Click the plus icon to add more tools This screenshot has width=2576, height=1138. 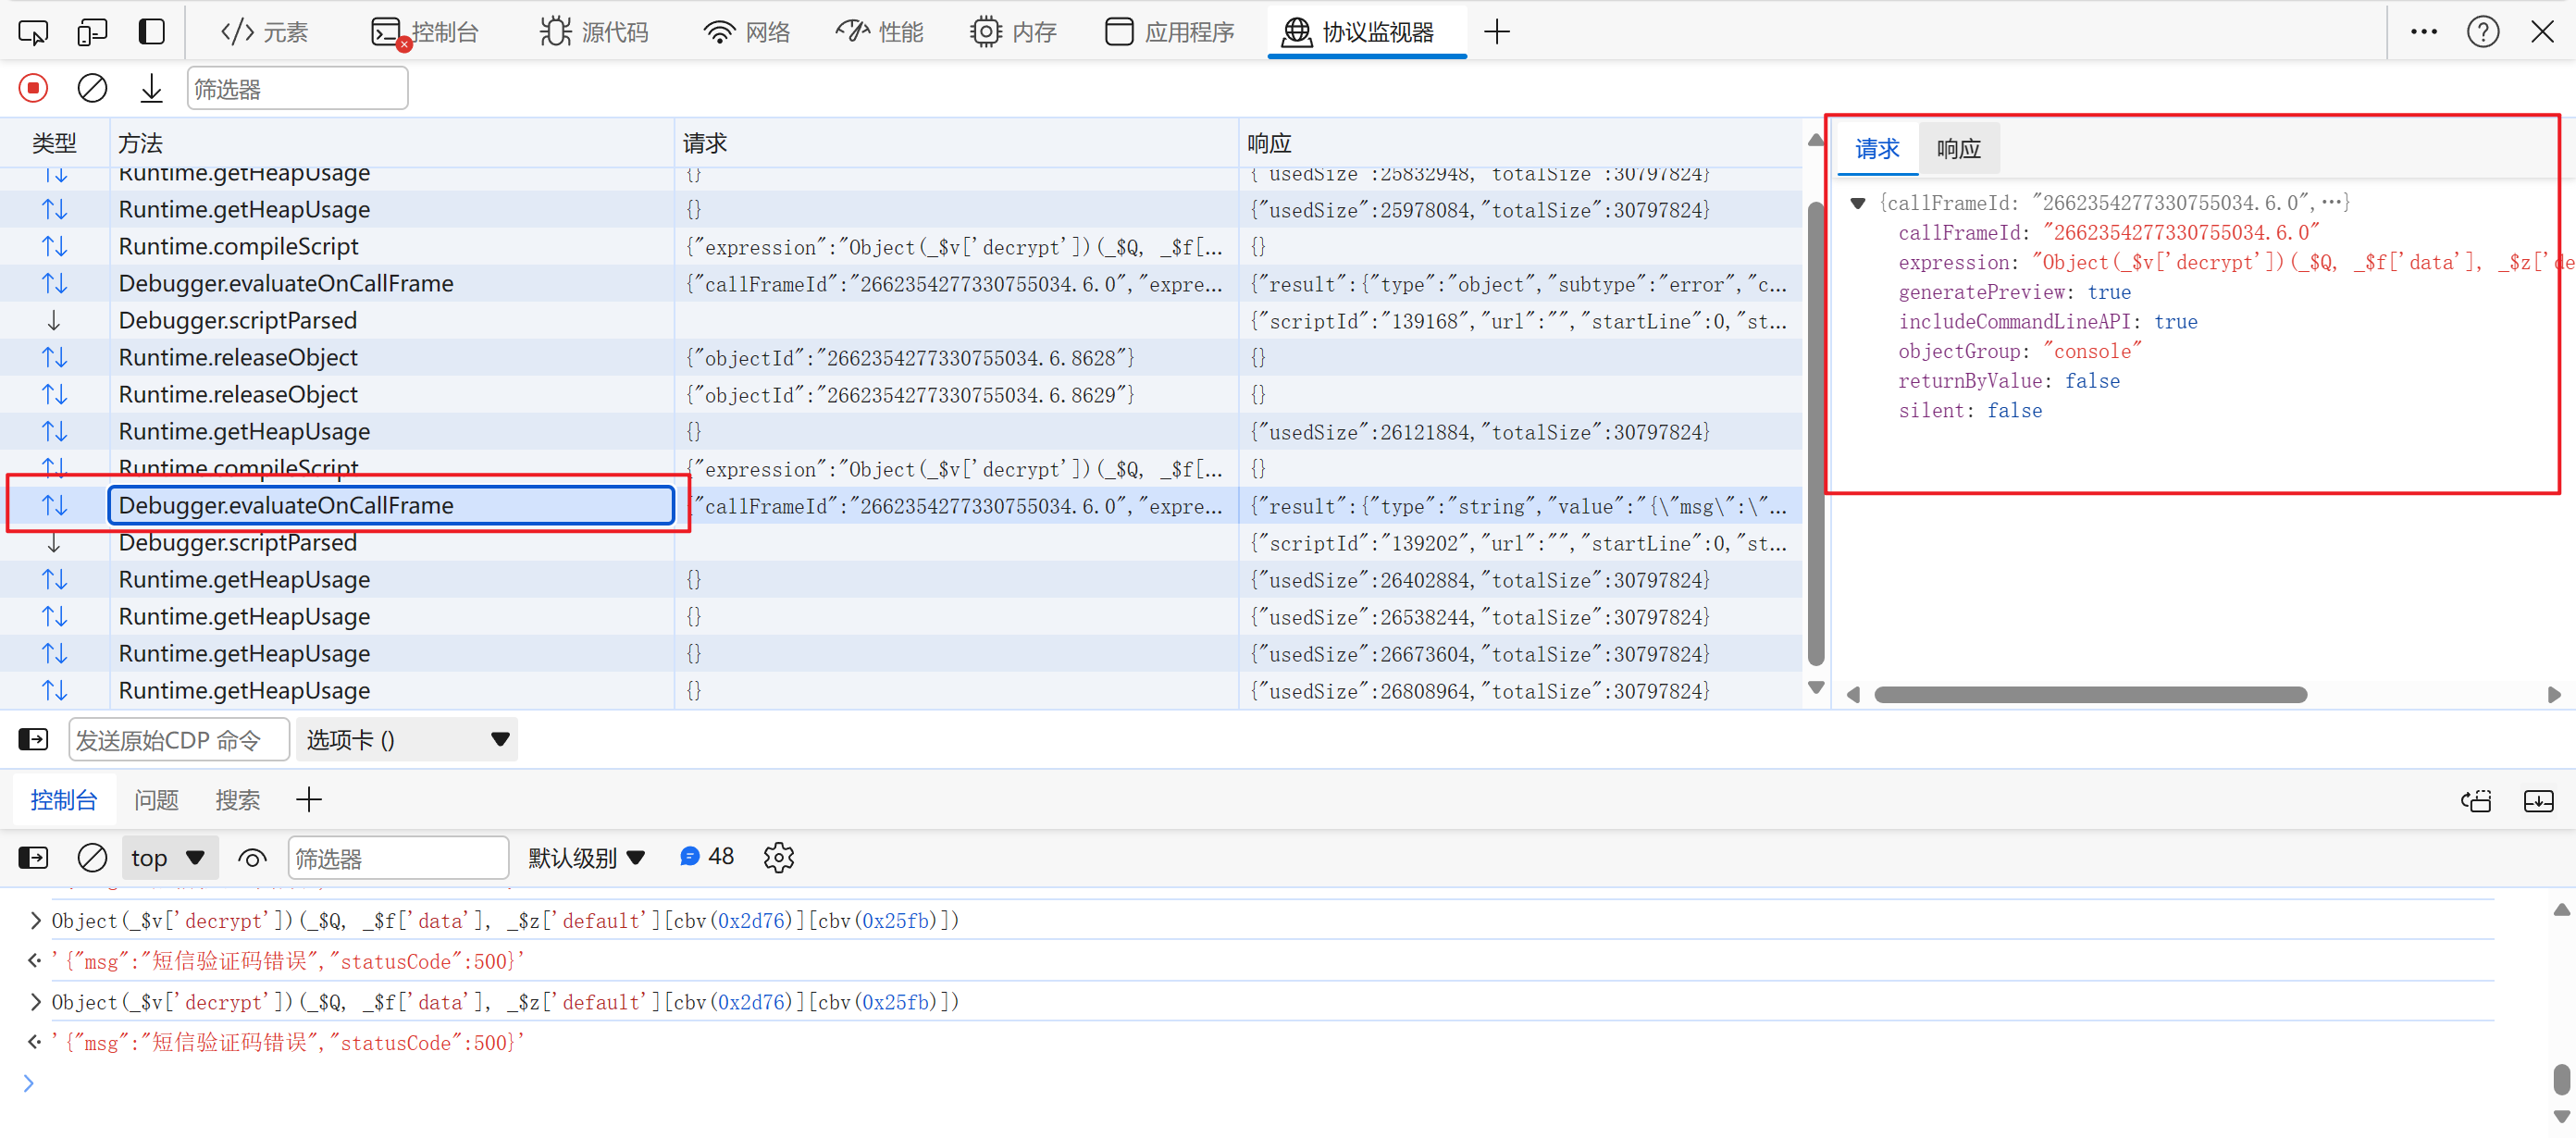(1497, 32)
